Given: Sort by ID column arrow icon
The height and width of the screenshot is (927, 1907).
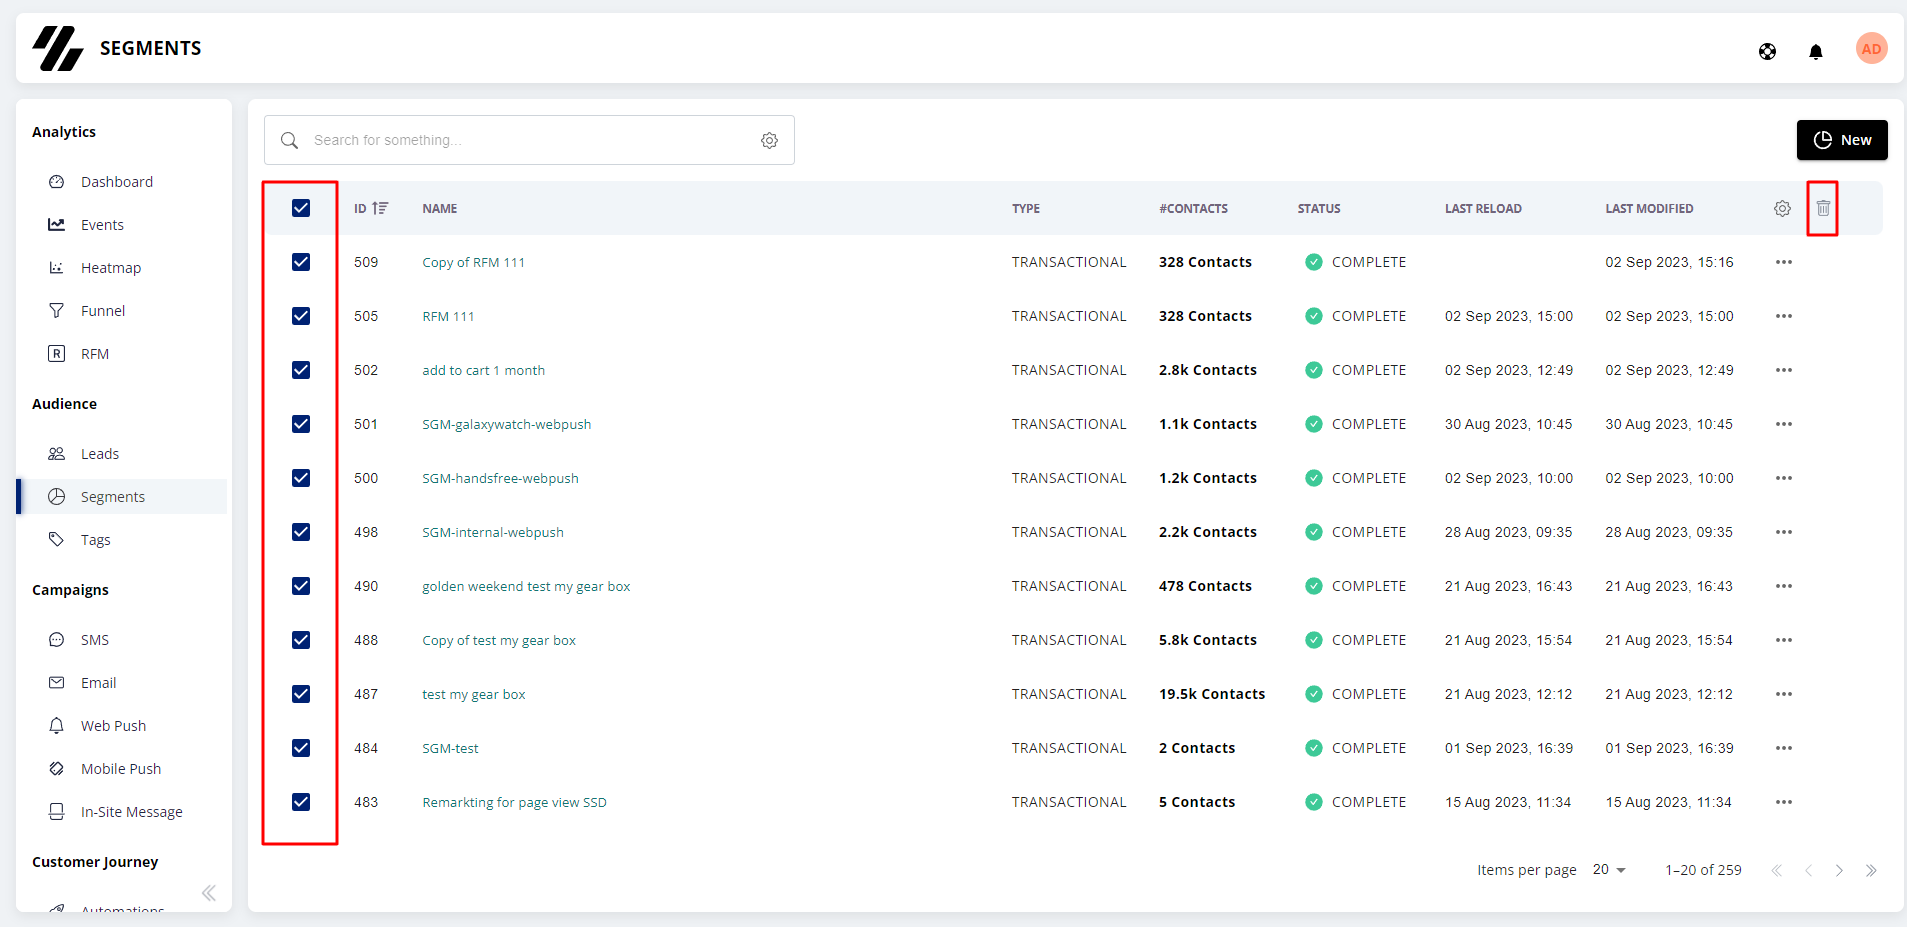Looking at the screenshot, I should pos(380,208).
